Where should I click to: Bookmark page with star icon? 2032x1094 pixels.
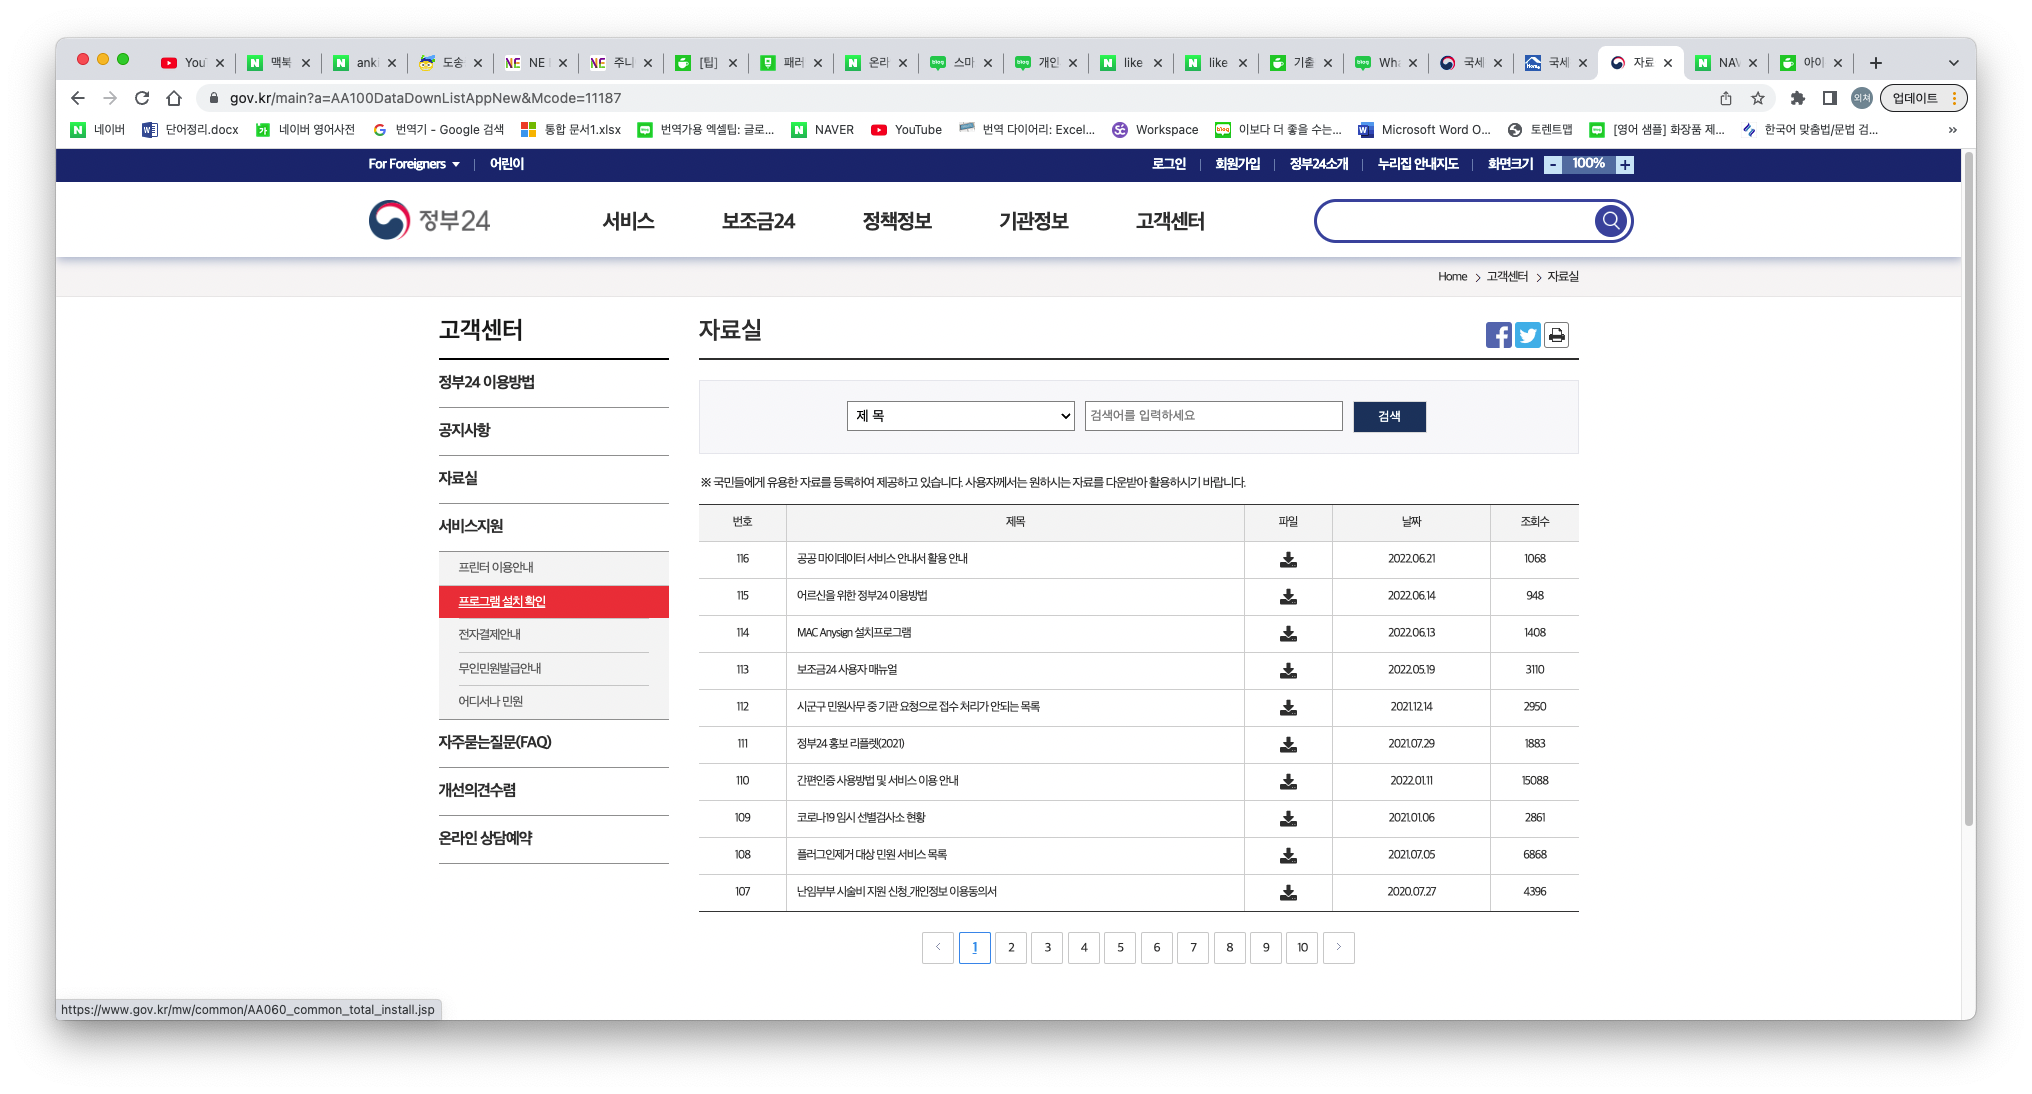point(1758,98)
